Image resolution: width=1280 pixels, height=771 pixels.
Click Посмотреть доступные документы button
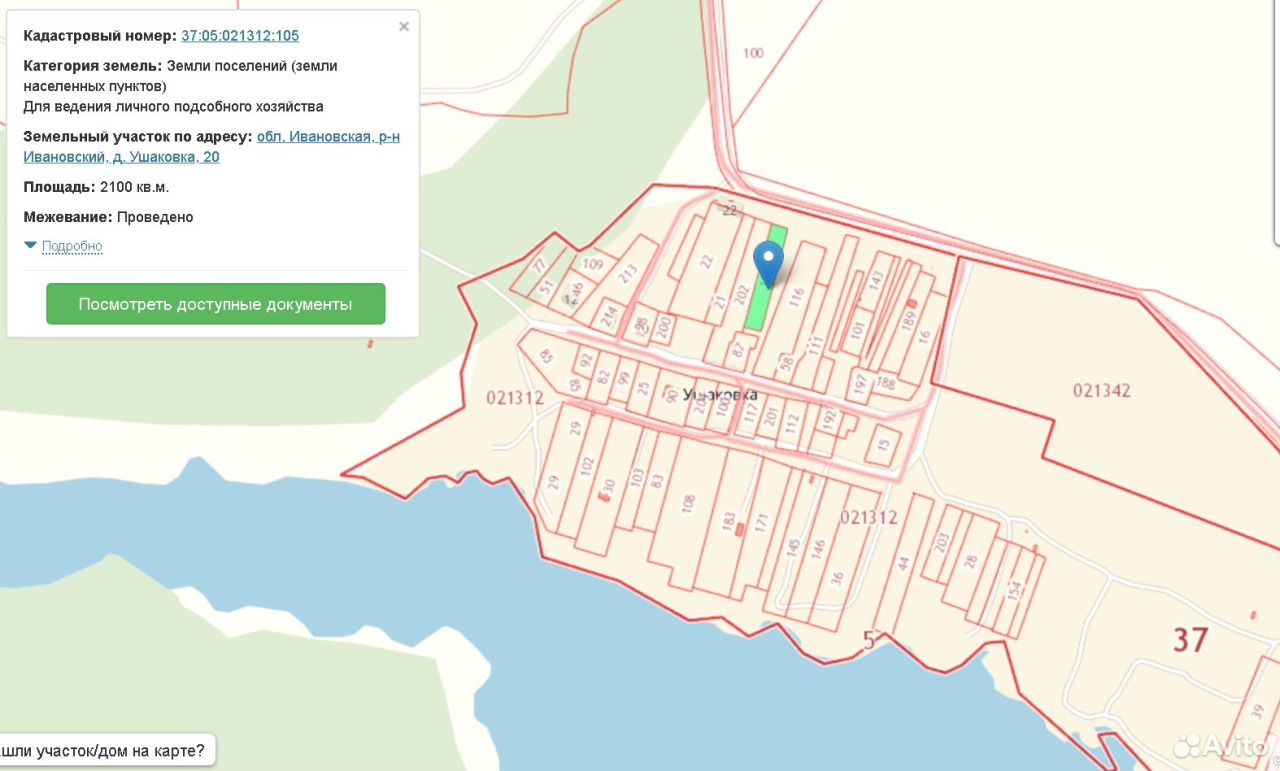pos(215,304)
